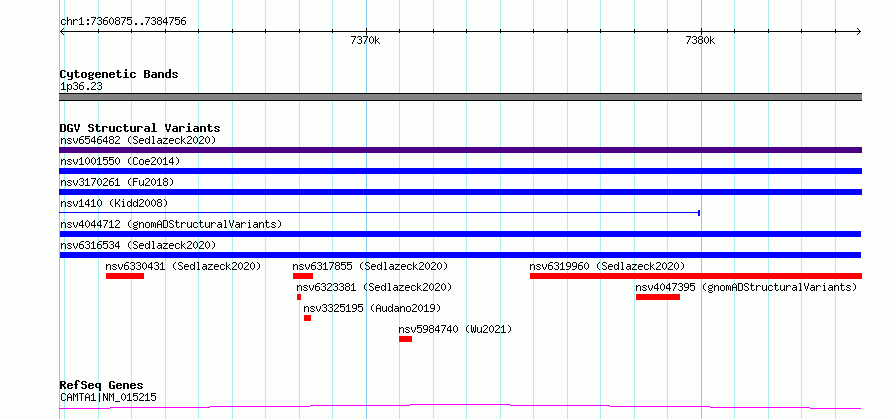The height and width of the screenshot is (419, 890).
Task: Open nsv4047395 (gnomADStructuralVariants) label
Action: (746, 287)
